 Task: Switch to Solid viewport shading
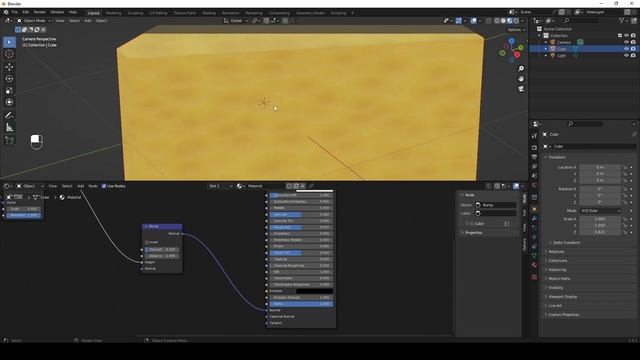(x=503, y=20)
